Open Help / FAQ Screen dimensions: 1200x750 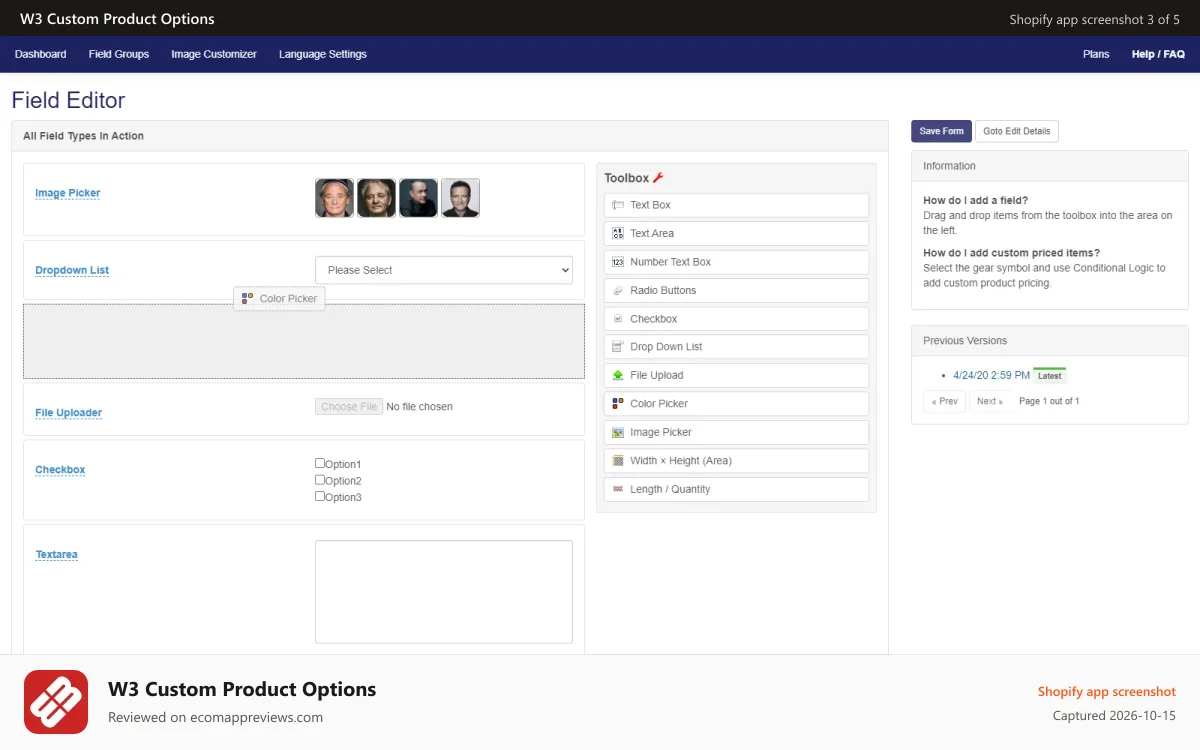point(1158,54)
